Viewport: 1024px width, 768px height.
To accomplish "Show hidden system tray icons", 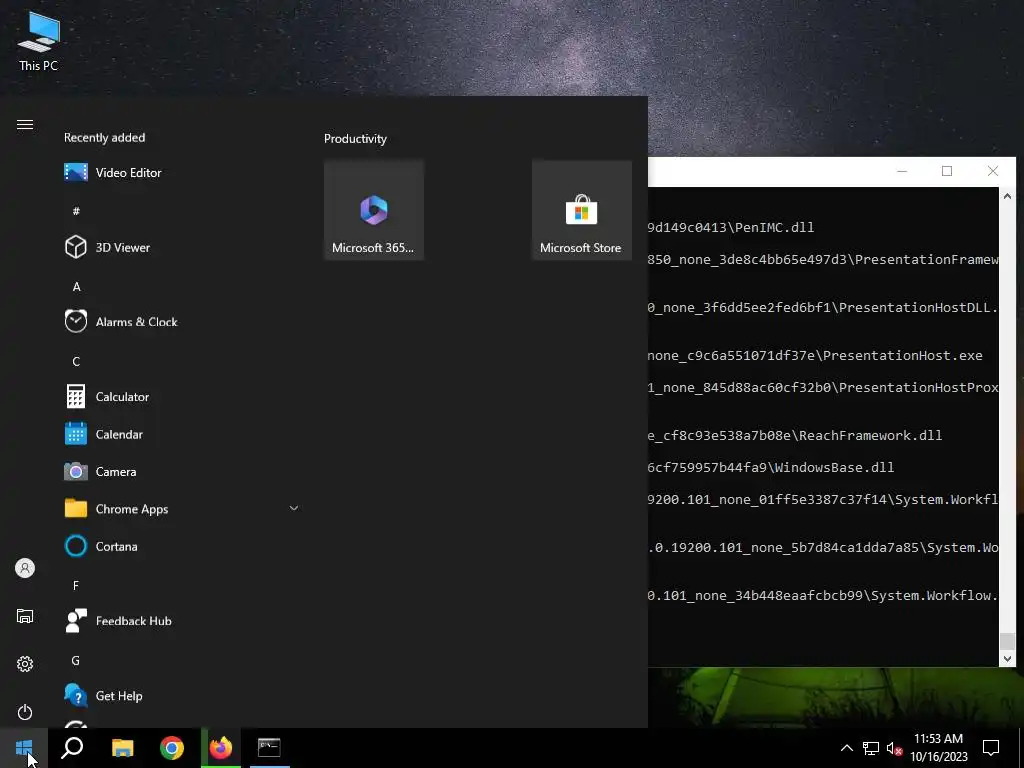I will pos(846,748).
